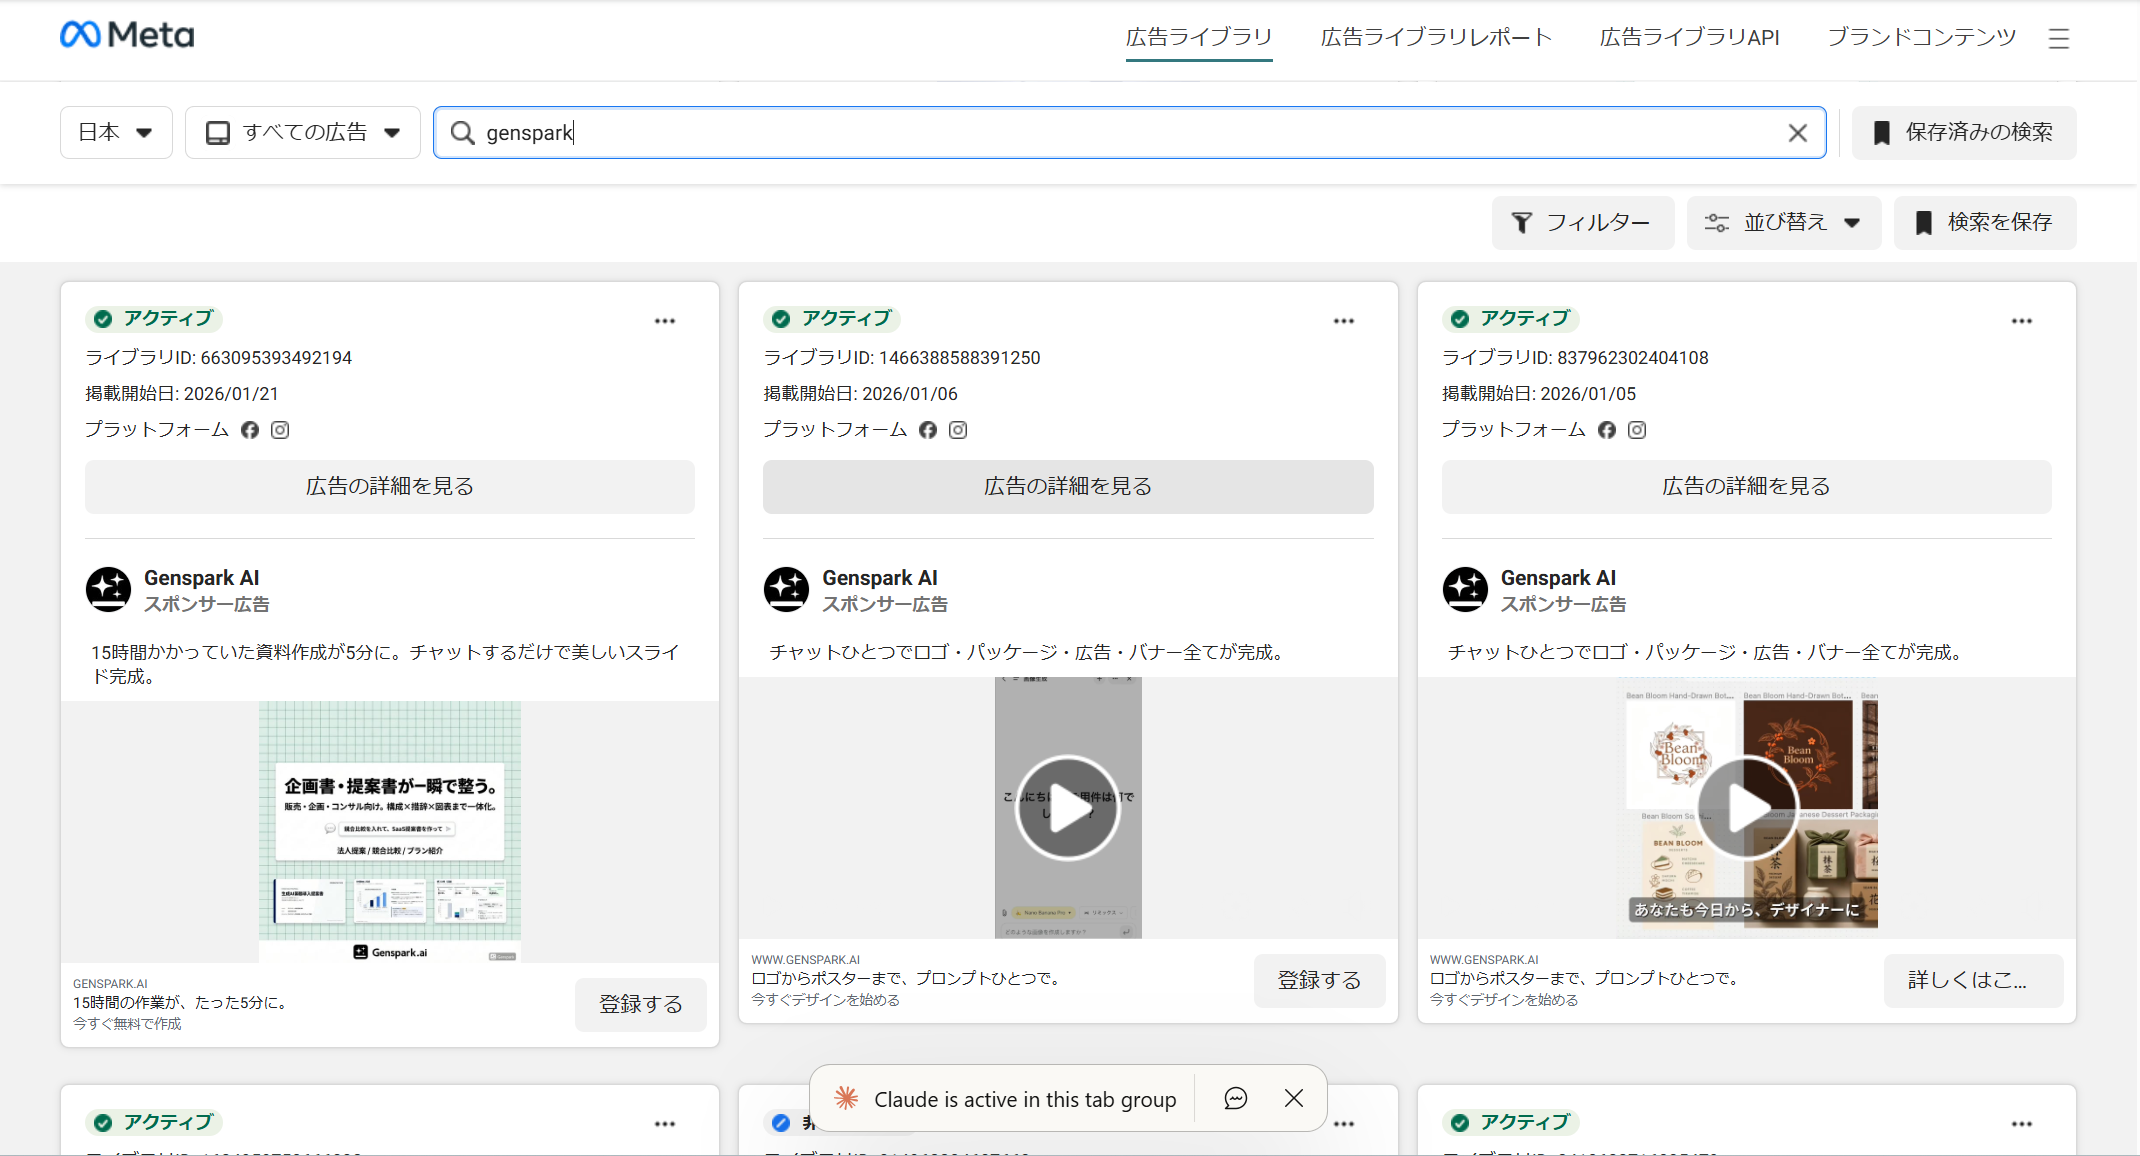Click Instagram platform icon in third ad
The height and width of the screenshot is (1156, 2140).
pos(1637,430)
